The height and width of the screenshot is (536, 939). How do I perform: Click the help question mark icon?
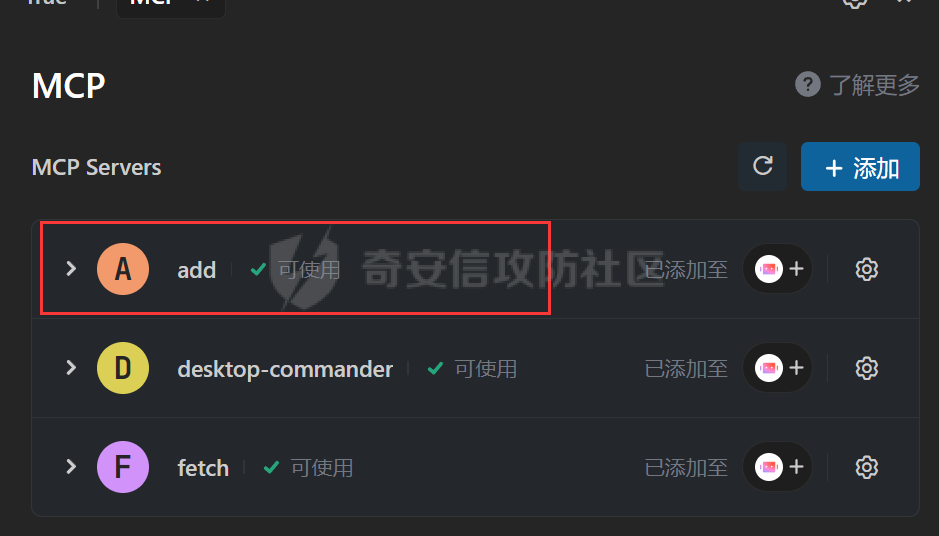click(x=807, y=84)
